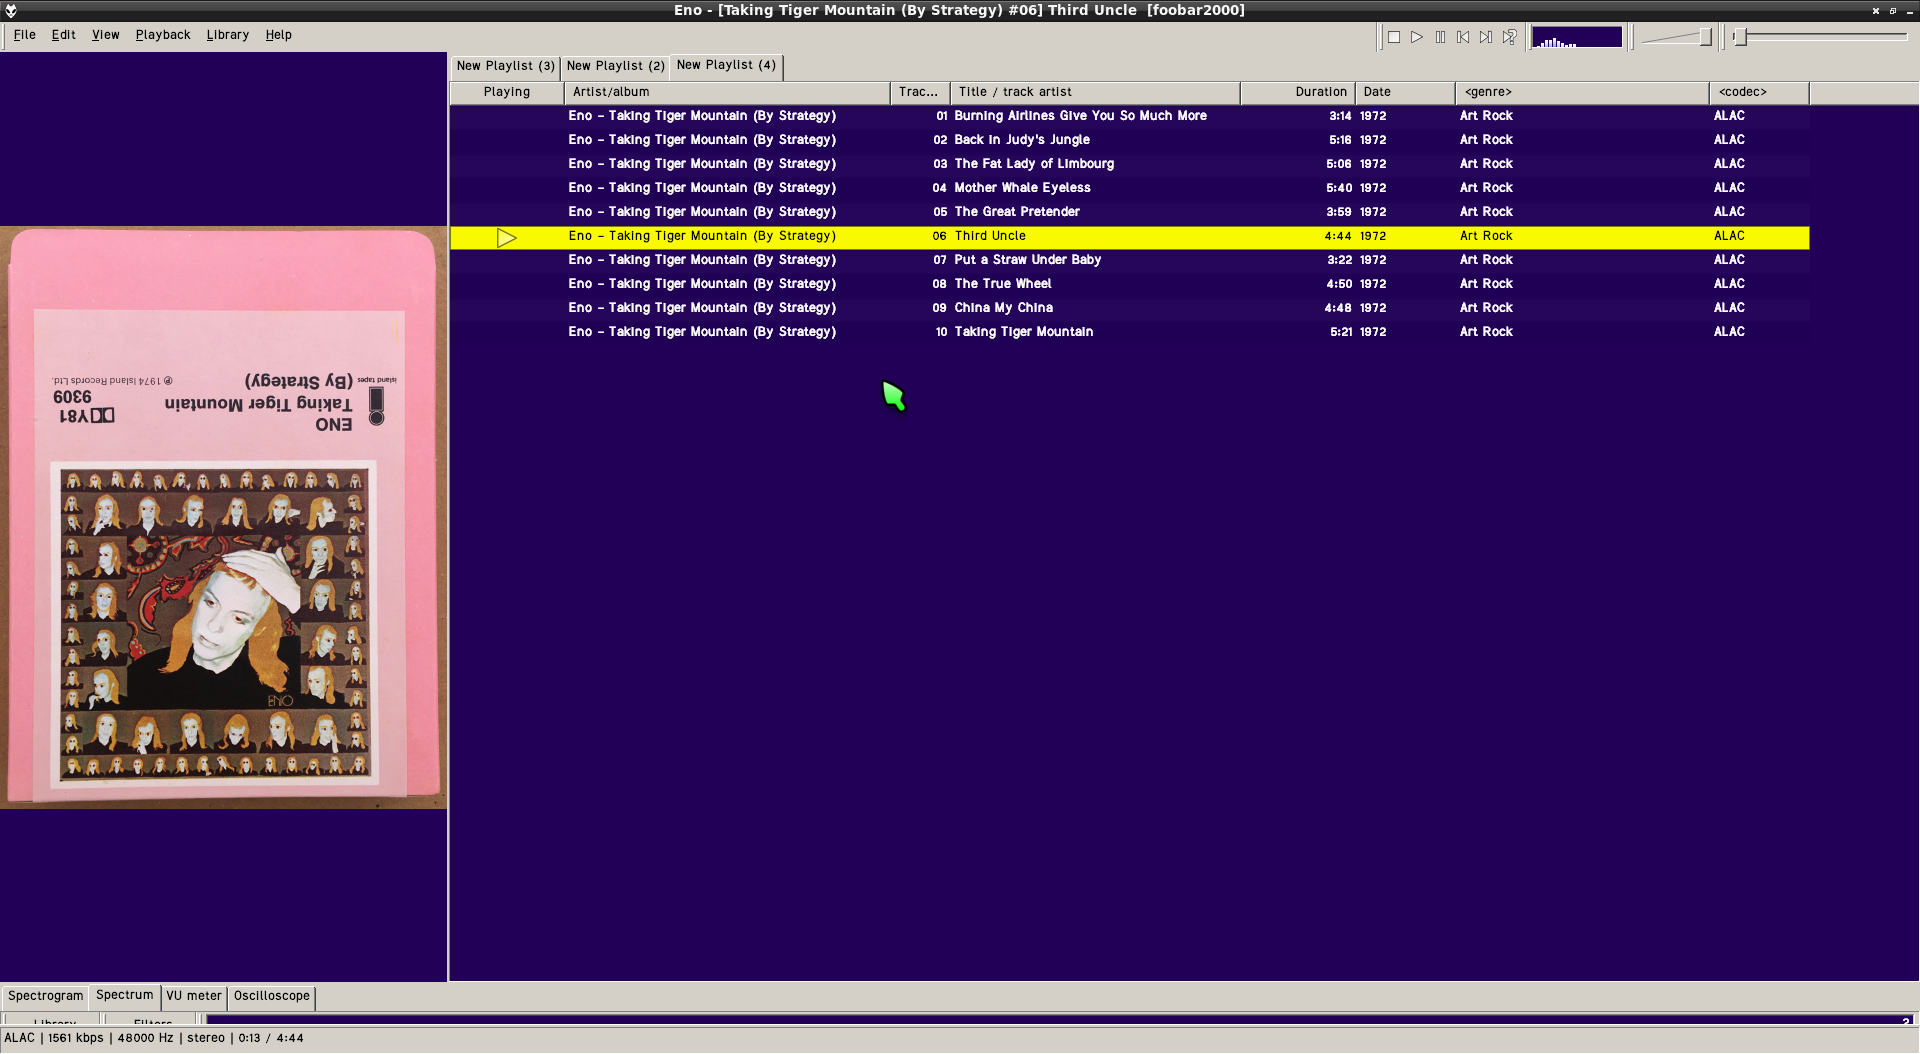Select the New Playlist (4) tab
The image size is (1920, 1054).
(x=726, y=65)
